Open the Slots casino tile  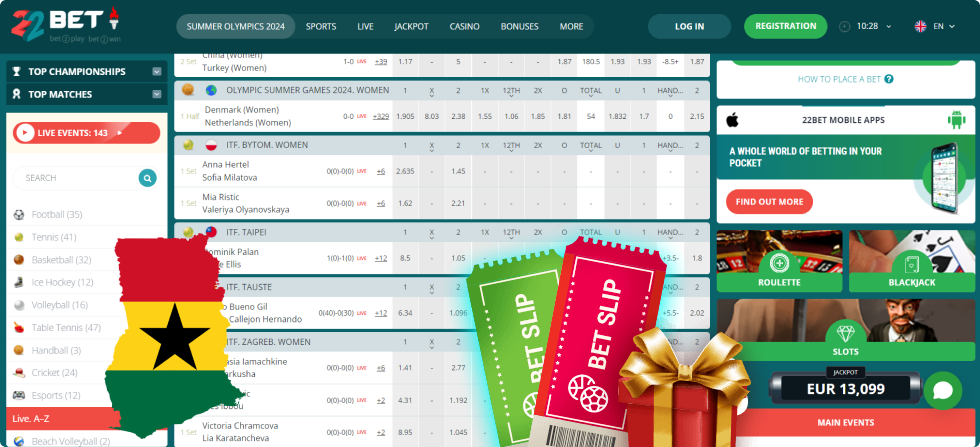[845, 330]
